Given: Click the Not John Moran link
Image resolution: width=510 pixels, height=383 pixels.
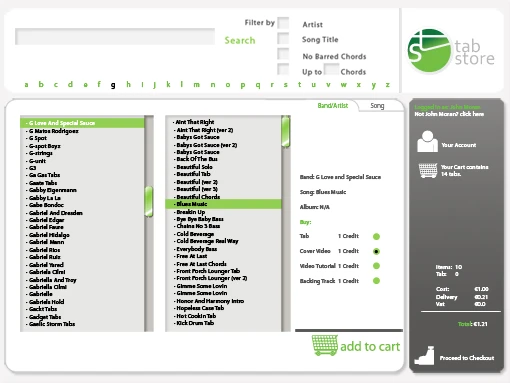Looking at the screenshot, I should [449, 114].
